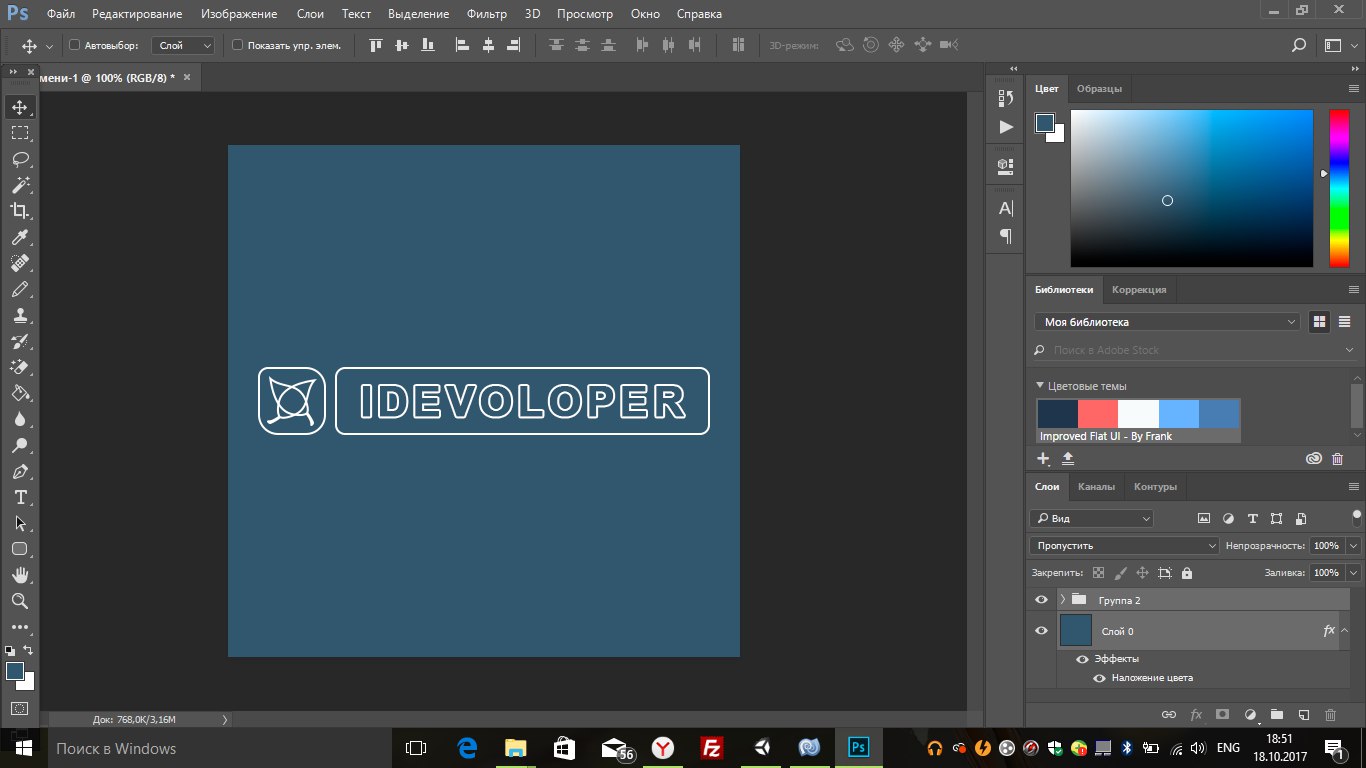Select the Zoom tool in toolbar
Screen dimensions: 1366x768
(20, 601)
